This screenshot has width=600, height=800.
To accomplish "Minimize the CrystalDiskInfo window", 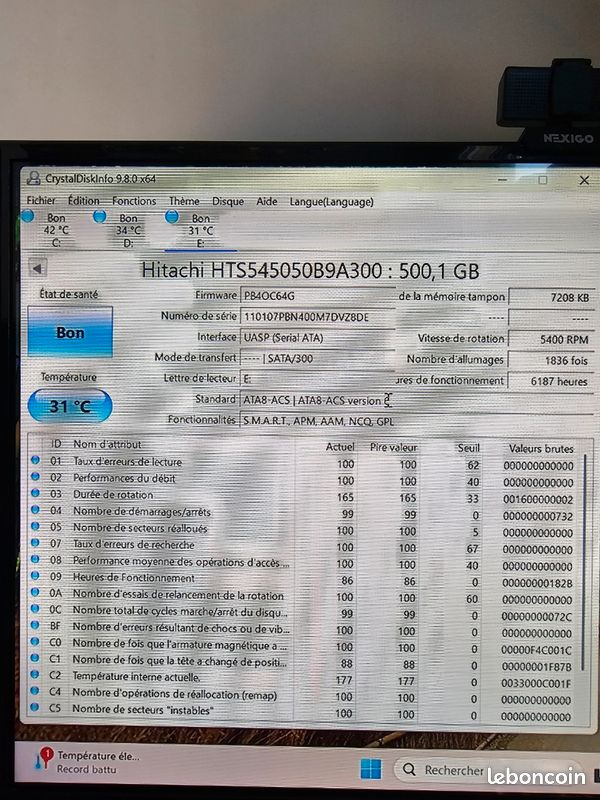I will tap(503, 180).
